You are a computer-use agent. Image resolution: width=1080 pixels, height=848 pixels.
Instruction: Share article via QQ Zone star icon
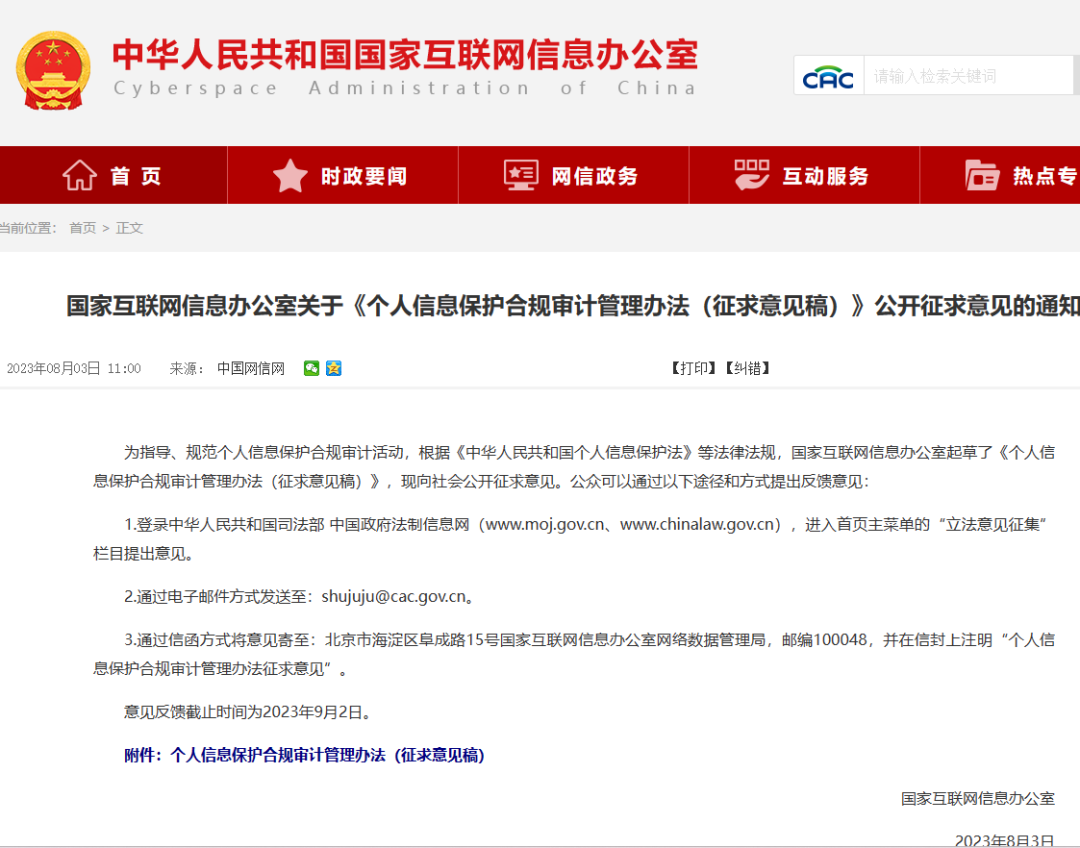334,368
